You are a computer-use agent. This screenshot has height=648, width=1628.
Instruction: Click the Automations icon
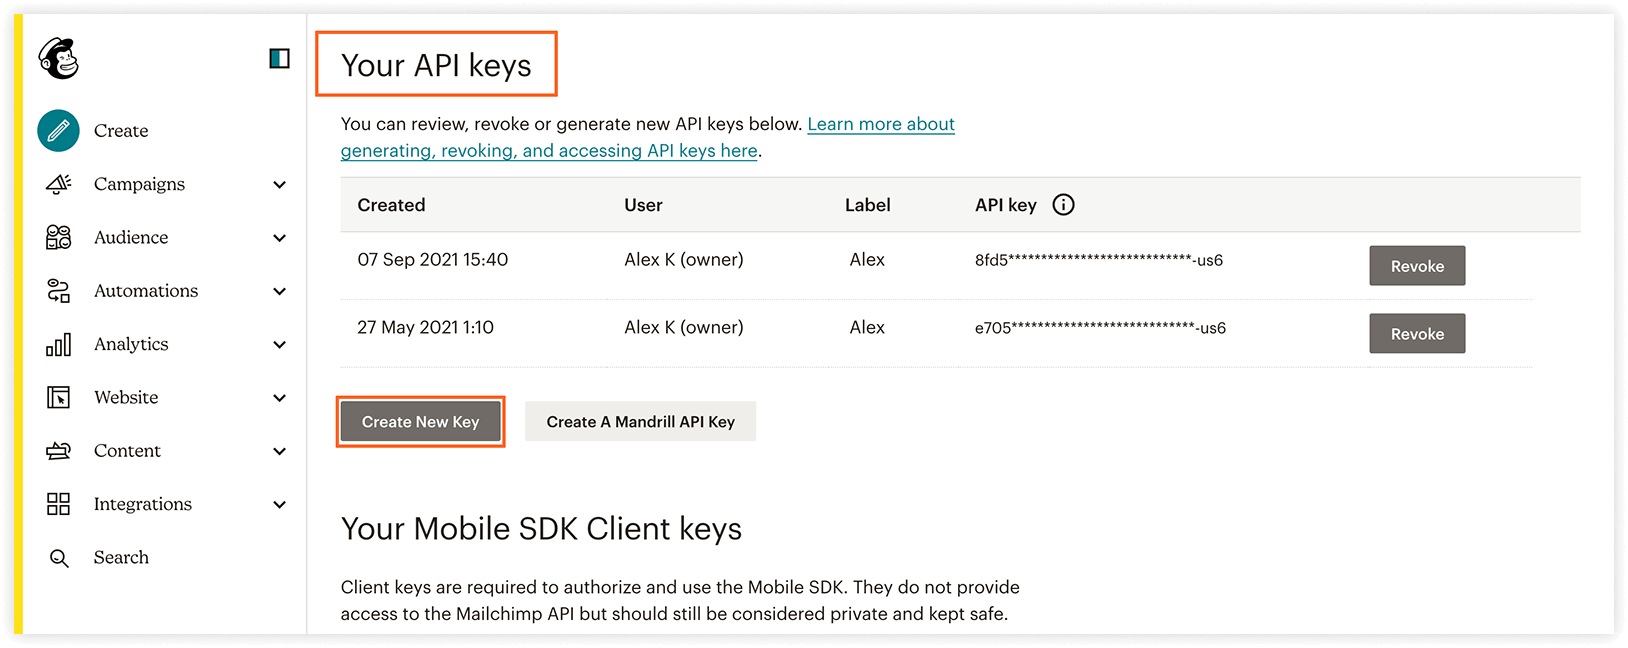[x=58, y=291]
